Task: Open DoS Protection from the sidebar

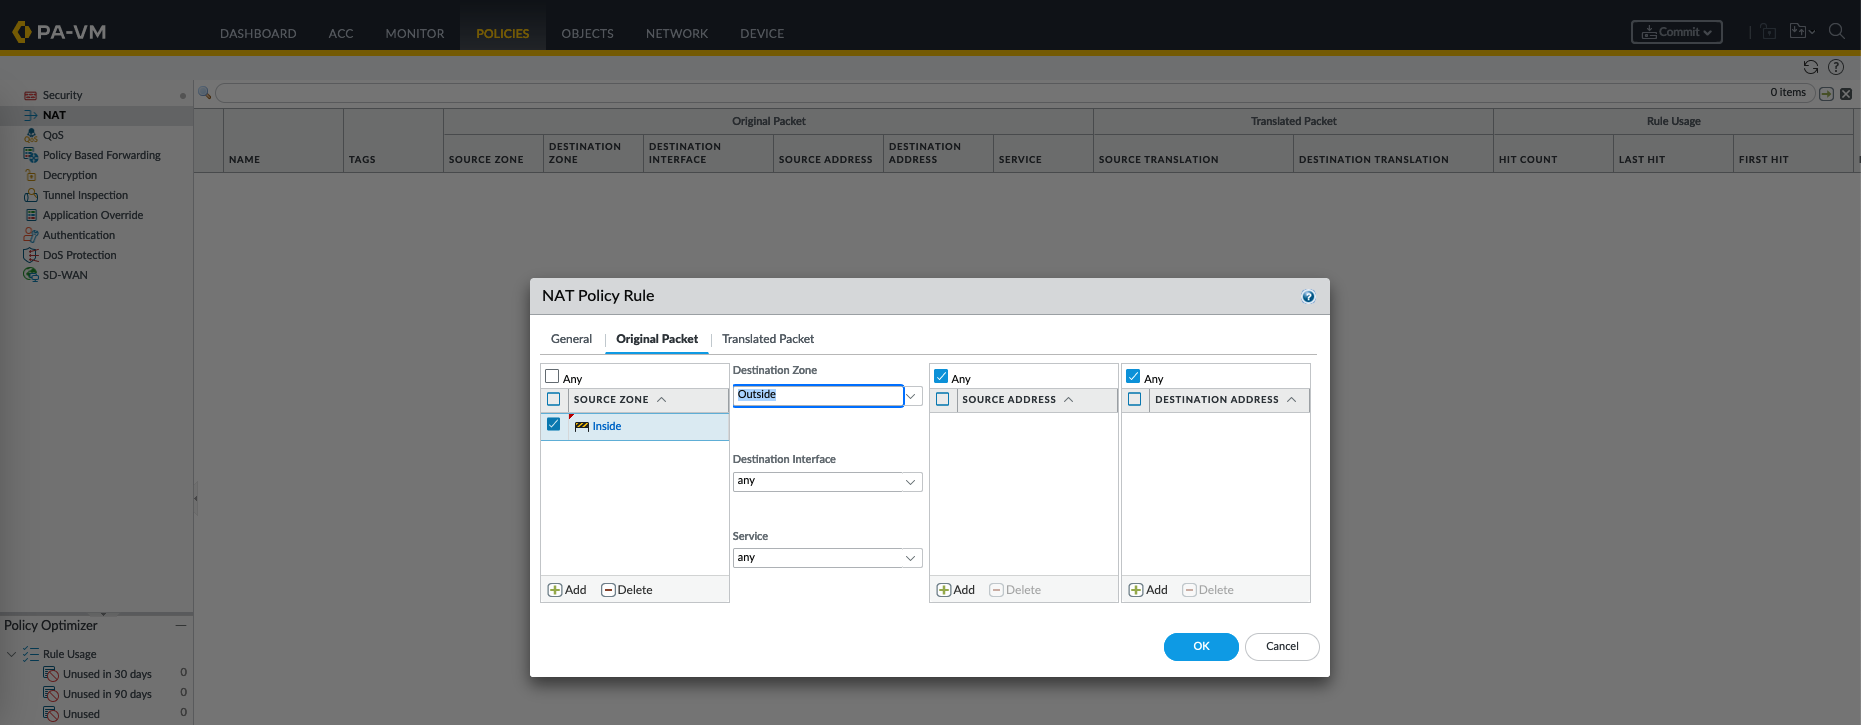Action: tap(79, 255)
